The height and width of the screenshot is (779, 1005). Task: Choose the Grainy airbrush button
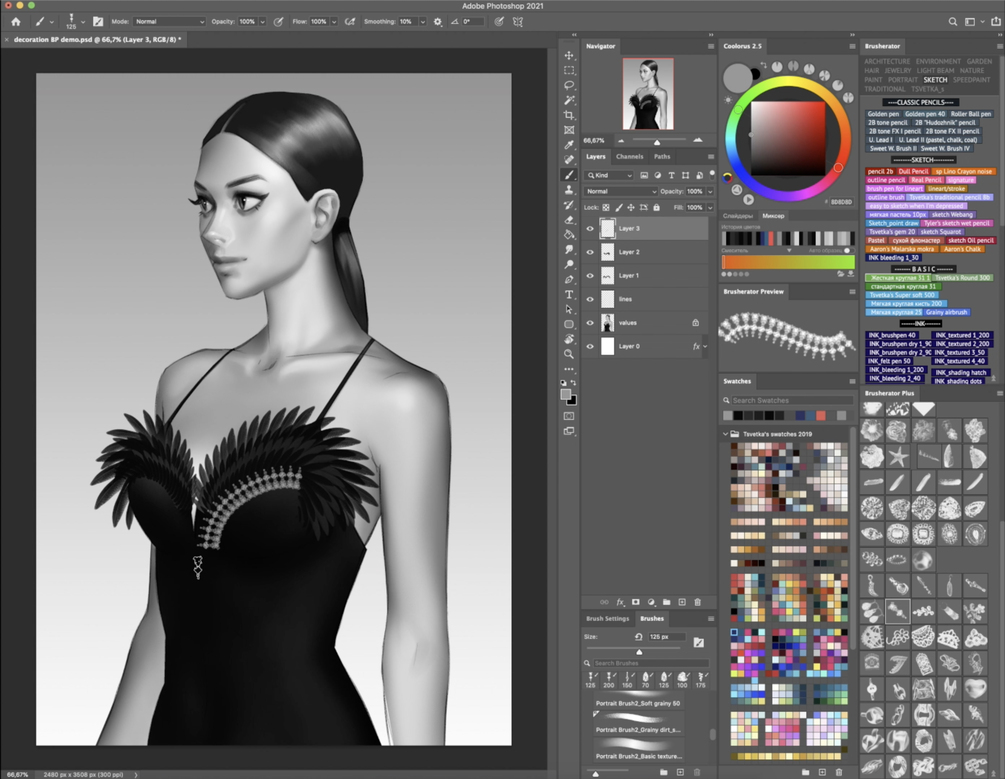(x=947, y=312)
